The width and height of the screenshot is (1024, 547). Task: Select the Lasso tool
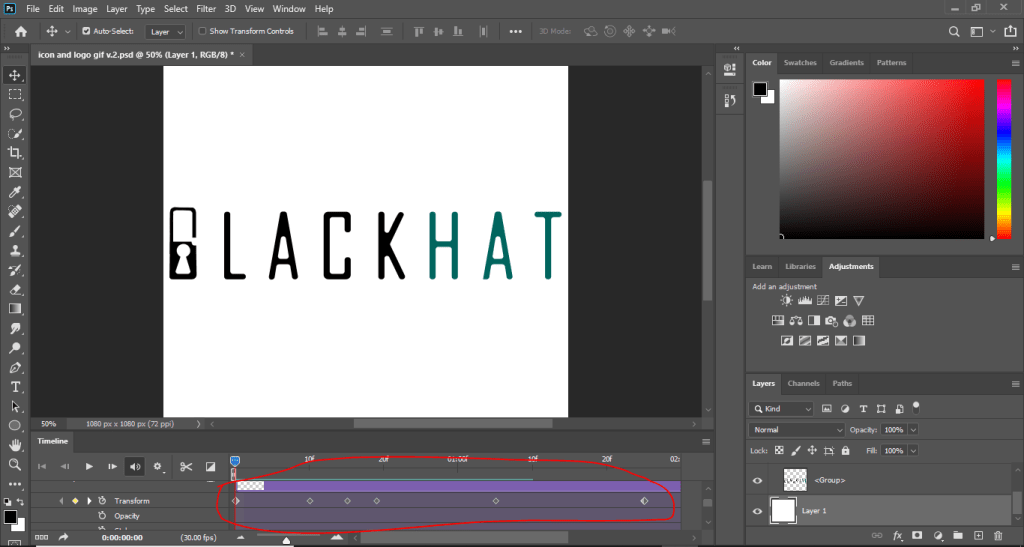(15, 114)
